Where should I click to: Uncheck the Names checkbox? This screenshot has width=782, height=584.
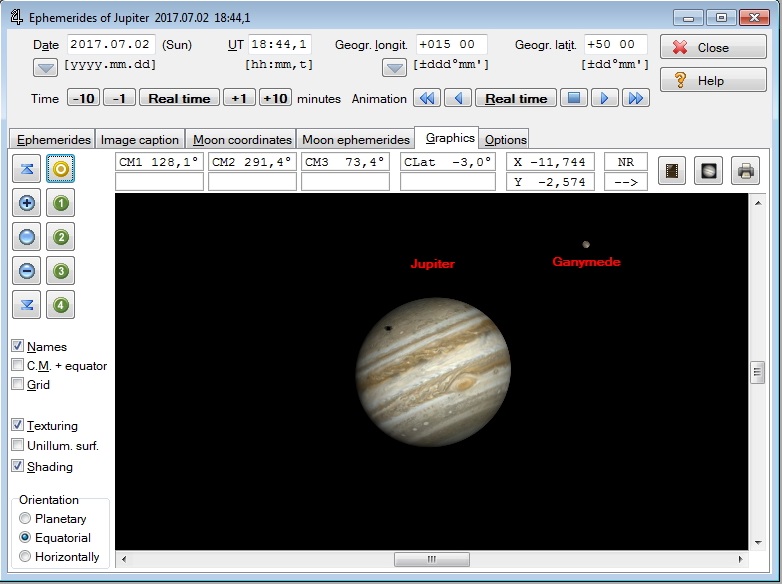[18, 346]
